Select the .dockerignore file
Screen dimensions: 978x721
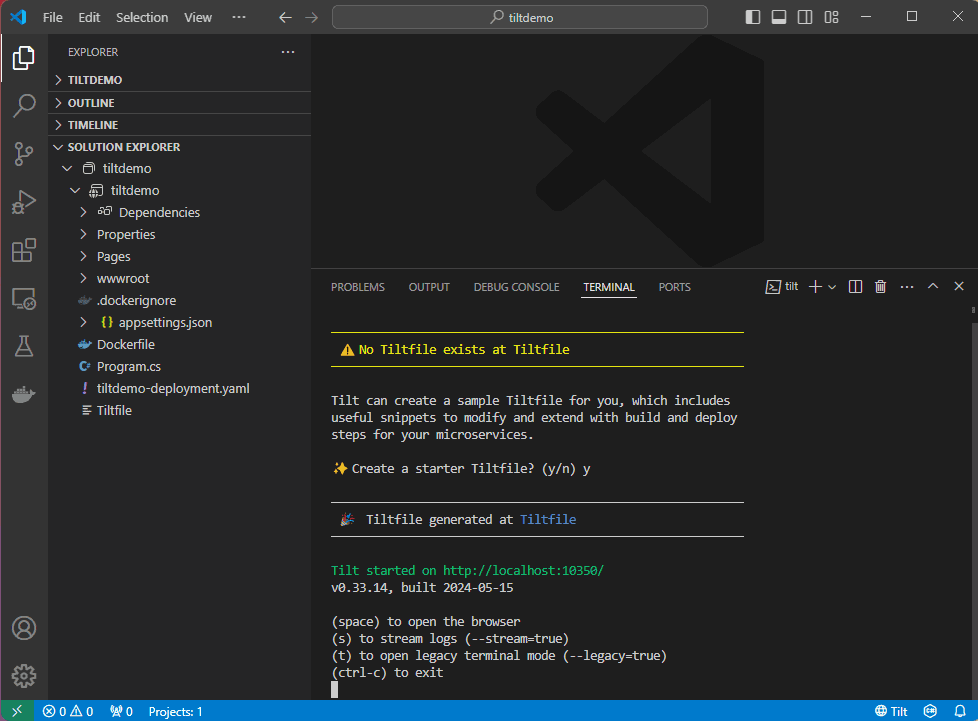(x=136, y=300)
